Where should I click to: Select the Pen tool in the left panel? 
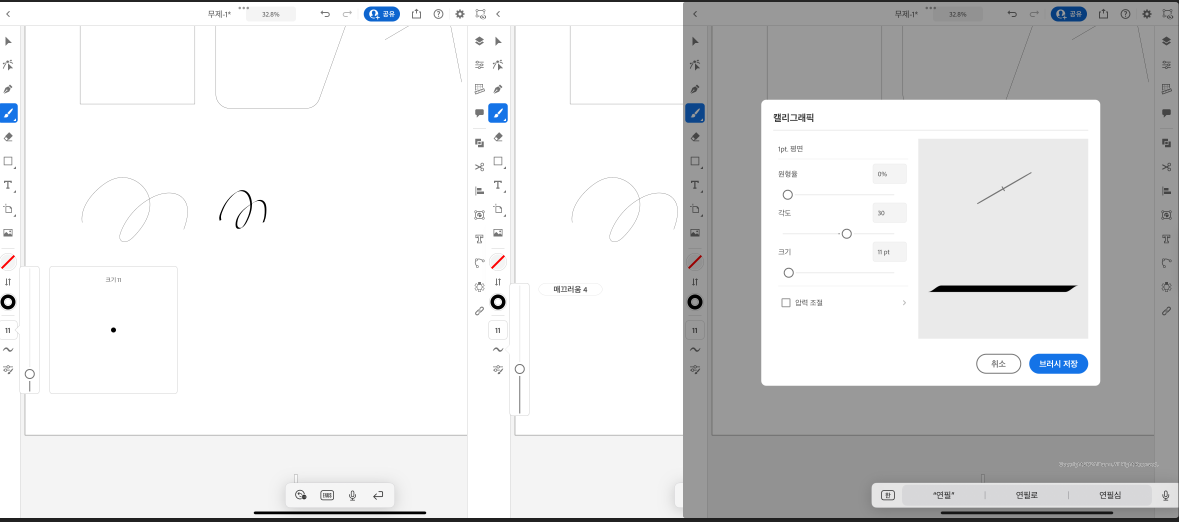(8, 90)
